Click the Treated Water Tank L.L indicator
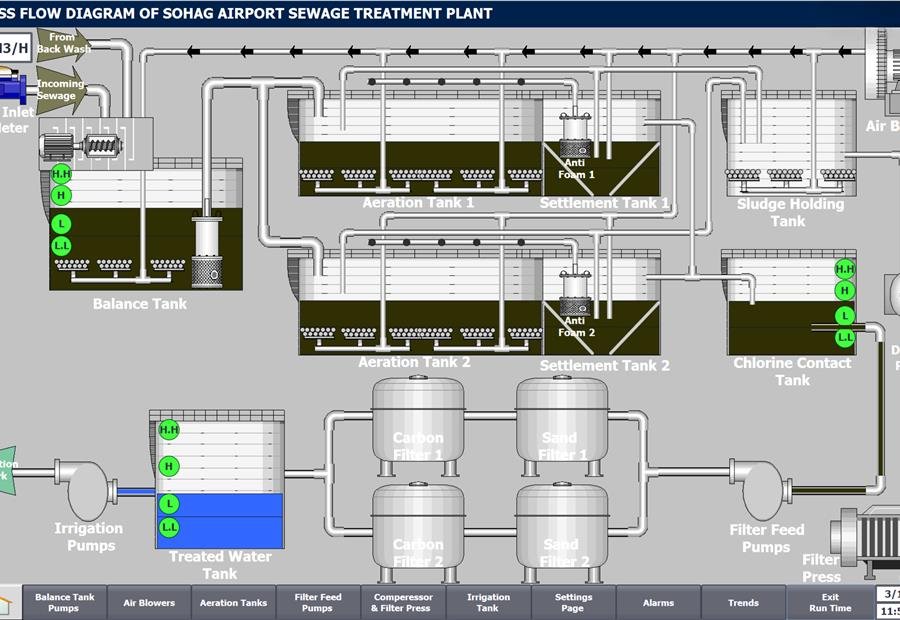 coord(169,527)
